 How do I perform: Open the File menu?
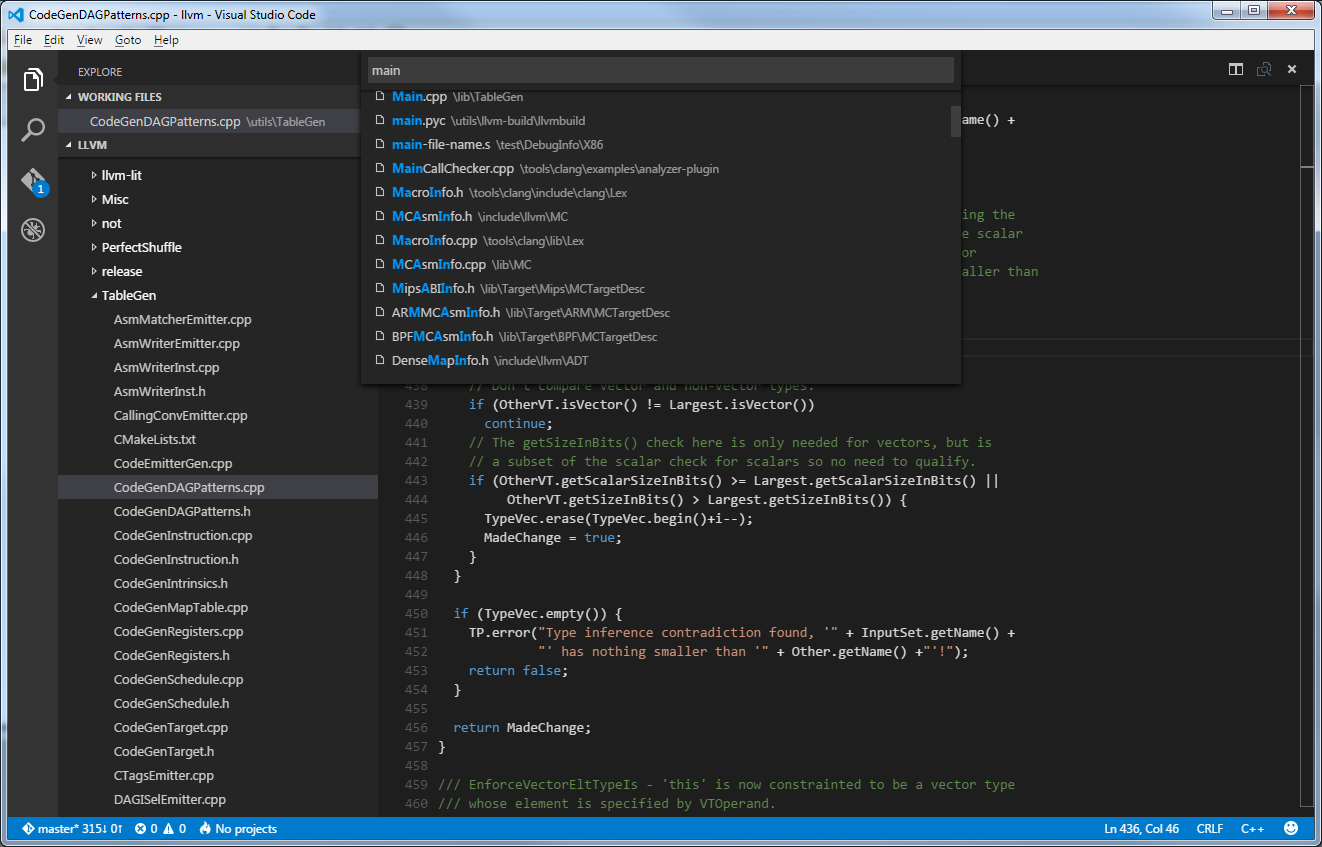pos(22,39)
